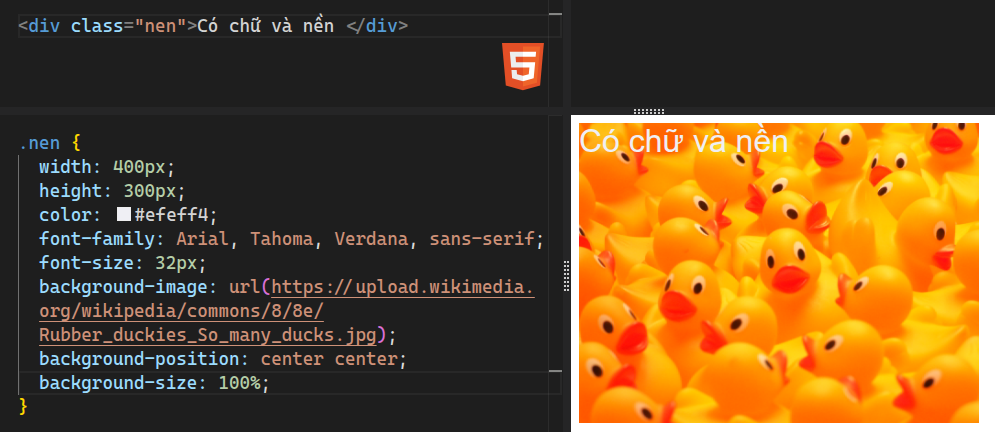This screenshot has width=995, height=432.
Task: Click the background-size 100% value
Action: (240, 383)
